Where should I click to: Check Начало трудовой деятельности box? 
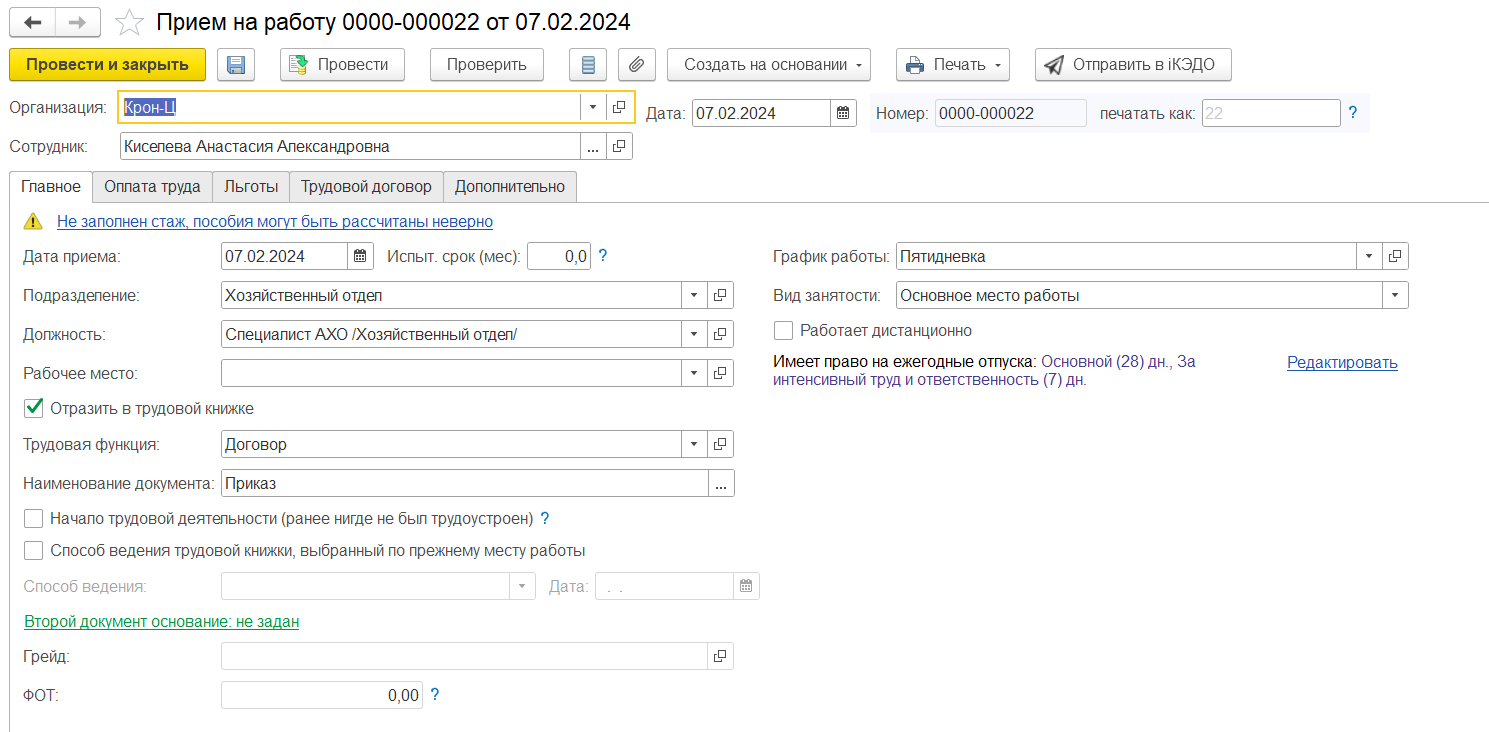(34, 519)
